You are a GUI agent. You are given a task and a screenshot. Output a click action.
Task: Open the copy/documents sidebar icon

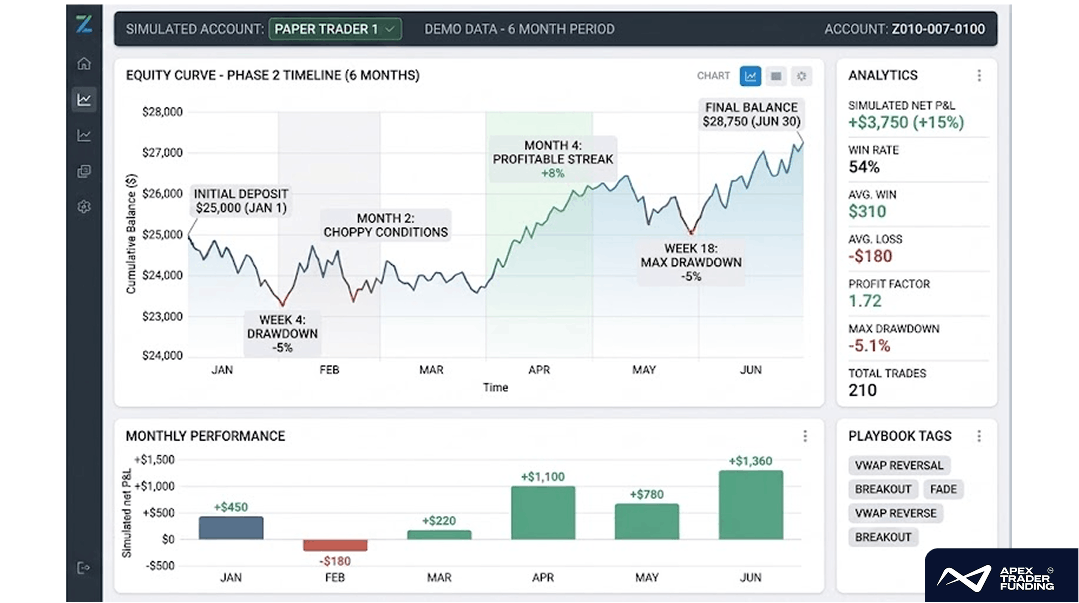[84, 171]
